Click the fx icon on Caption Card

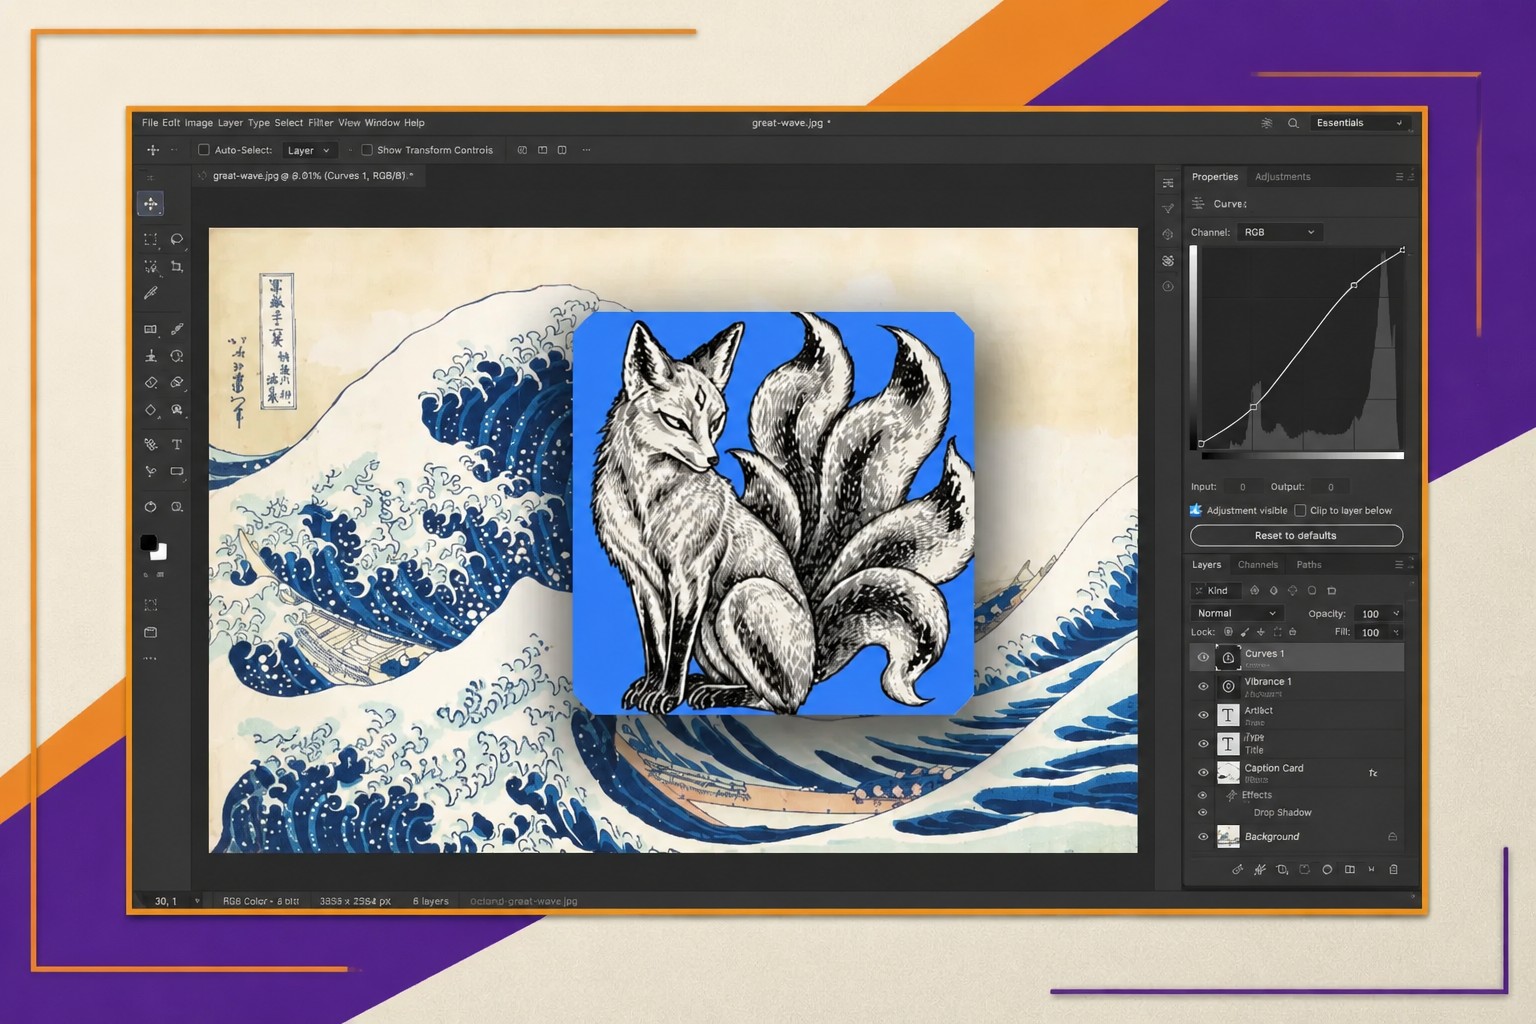pos(1373,773)
